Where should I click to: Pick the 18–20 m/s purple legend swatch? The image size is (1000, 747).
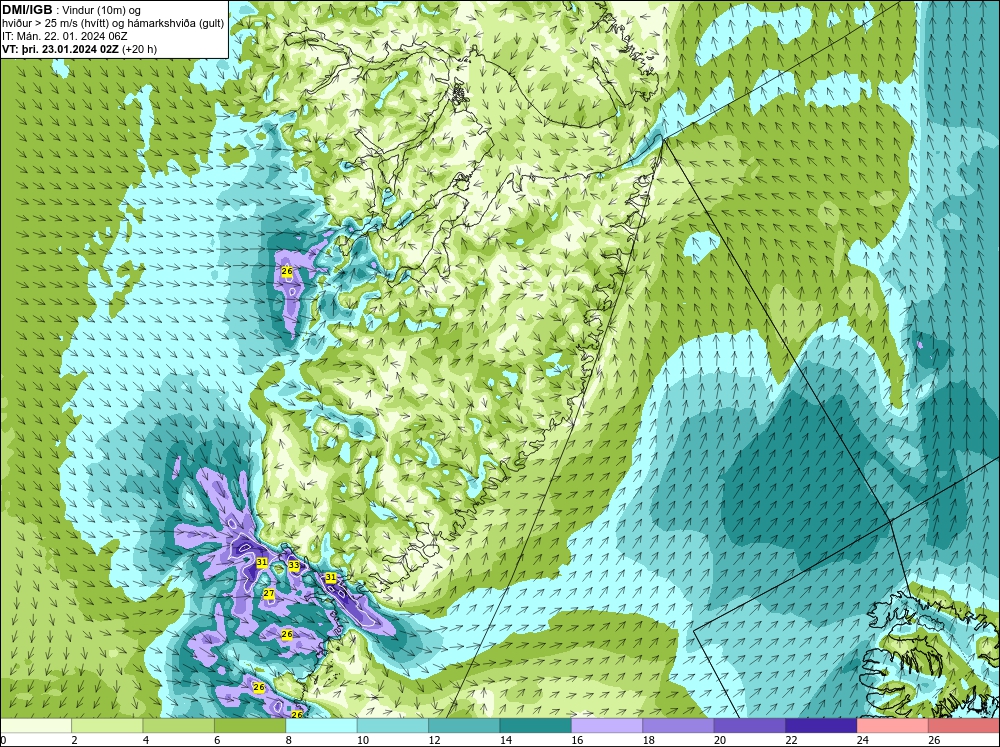click(x=679, y=726)
